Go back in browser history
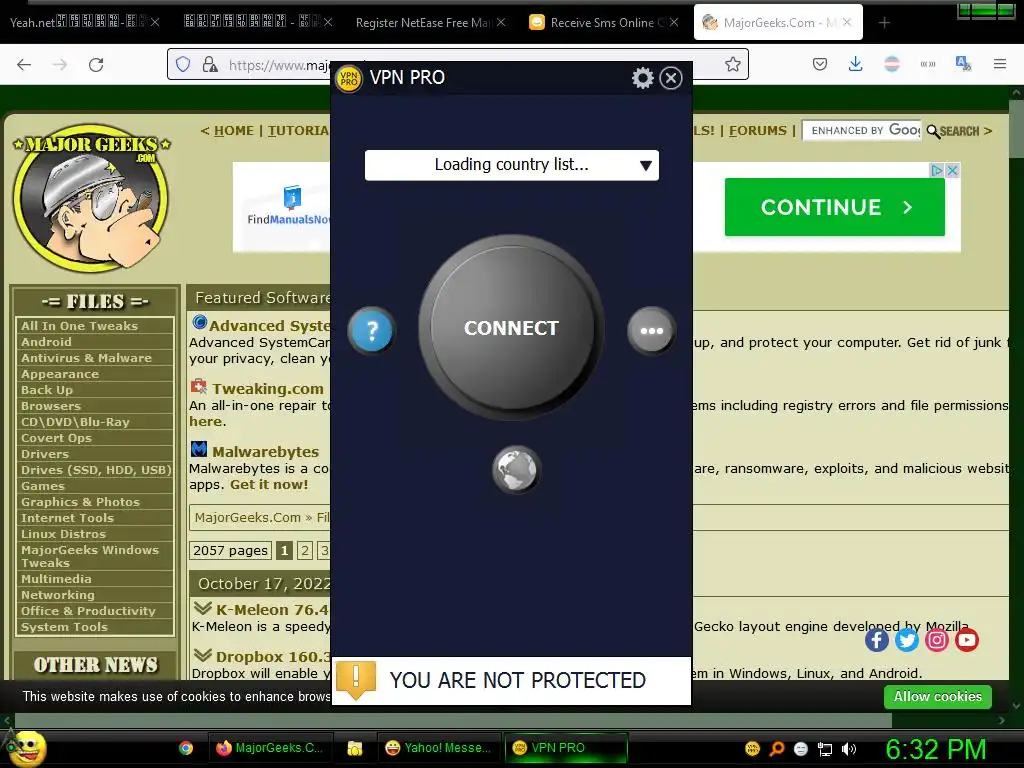 (24, 64)
